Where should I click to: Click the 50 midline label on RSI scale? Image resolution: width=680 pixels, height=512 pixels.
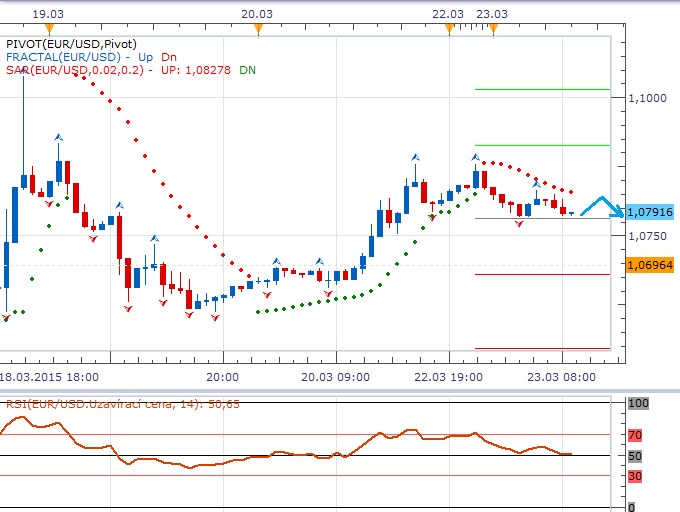[x=636, y=456]
